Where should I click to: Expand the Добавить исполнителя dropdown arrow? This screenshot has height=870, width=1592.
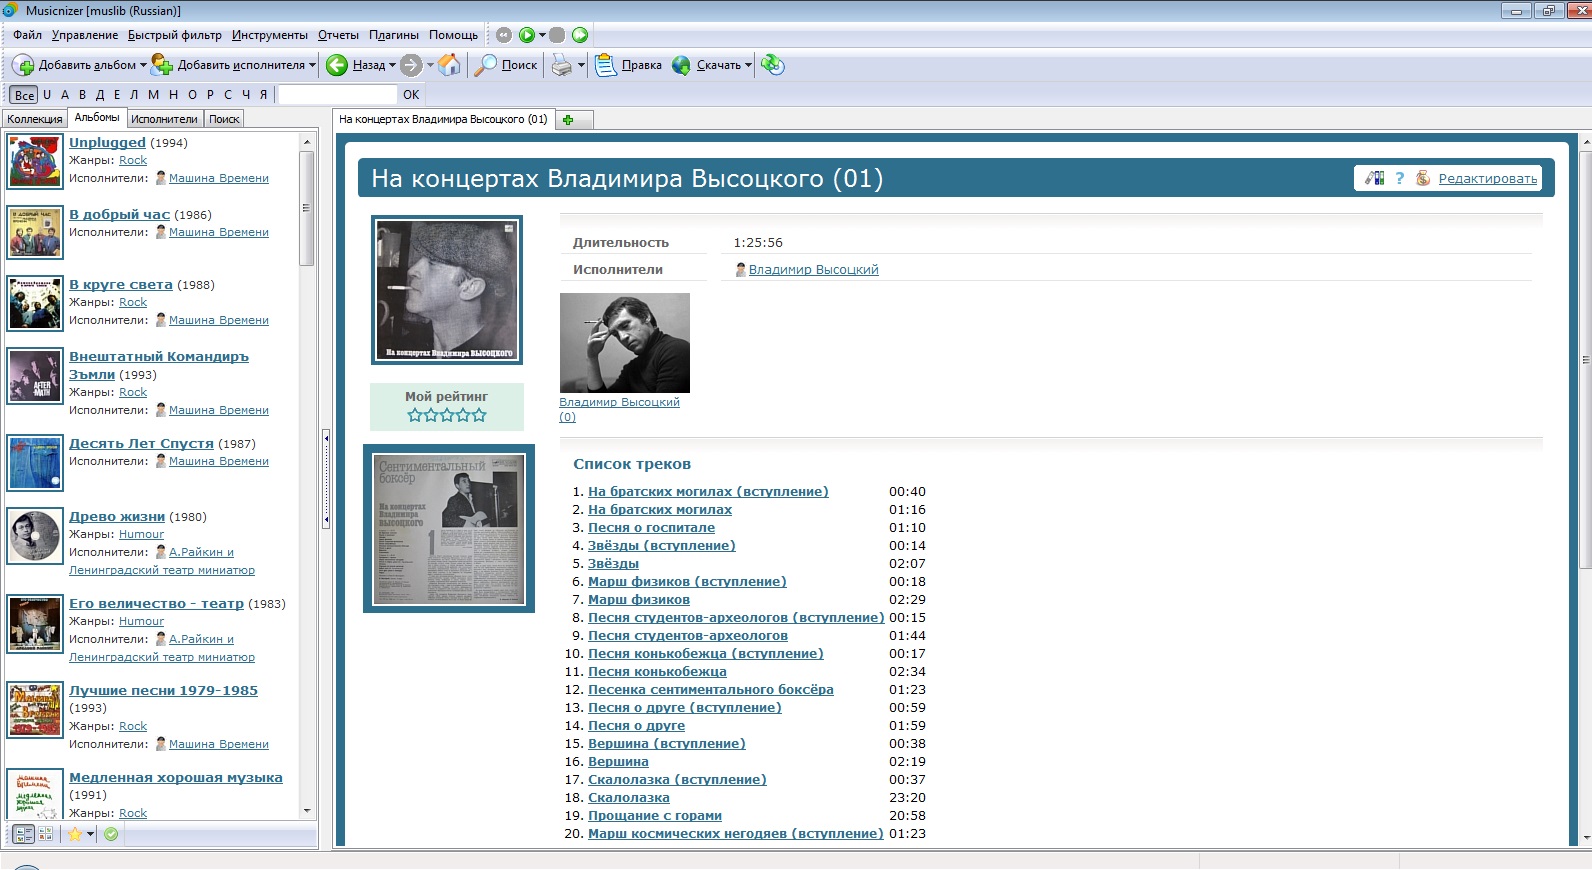pos(312,66)
